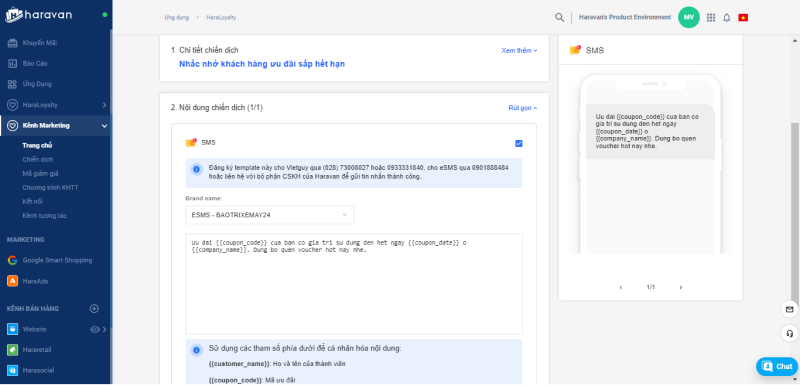Open the Brand name dropdown
800x385 pixels.
(x=269, y=215)
